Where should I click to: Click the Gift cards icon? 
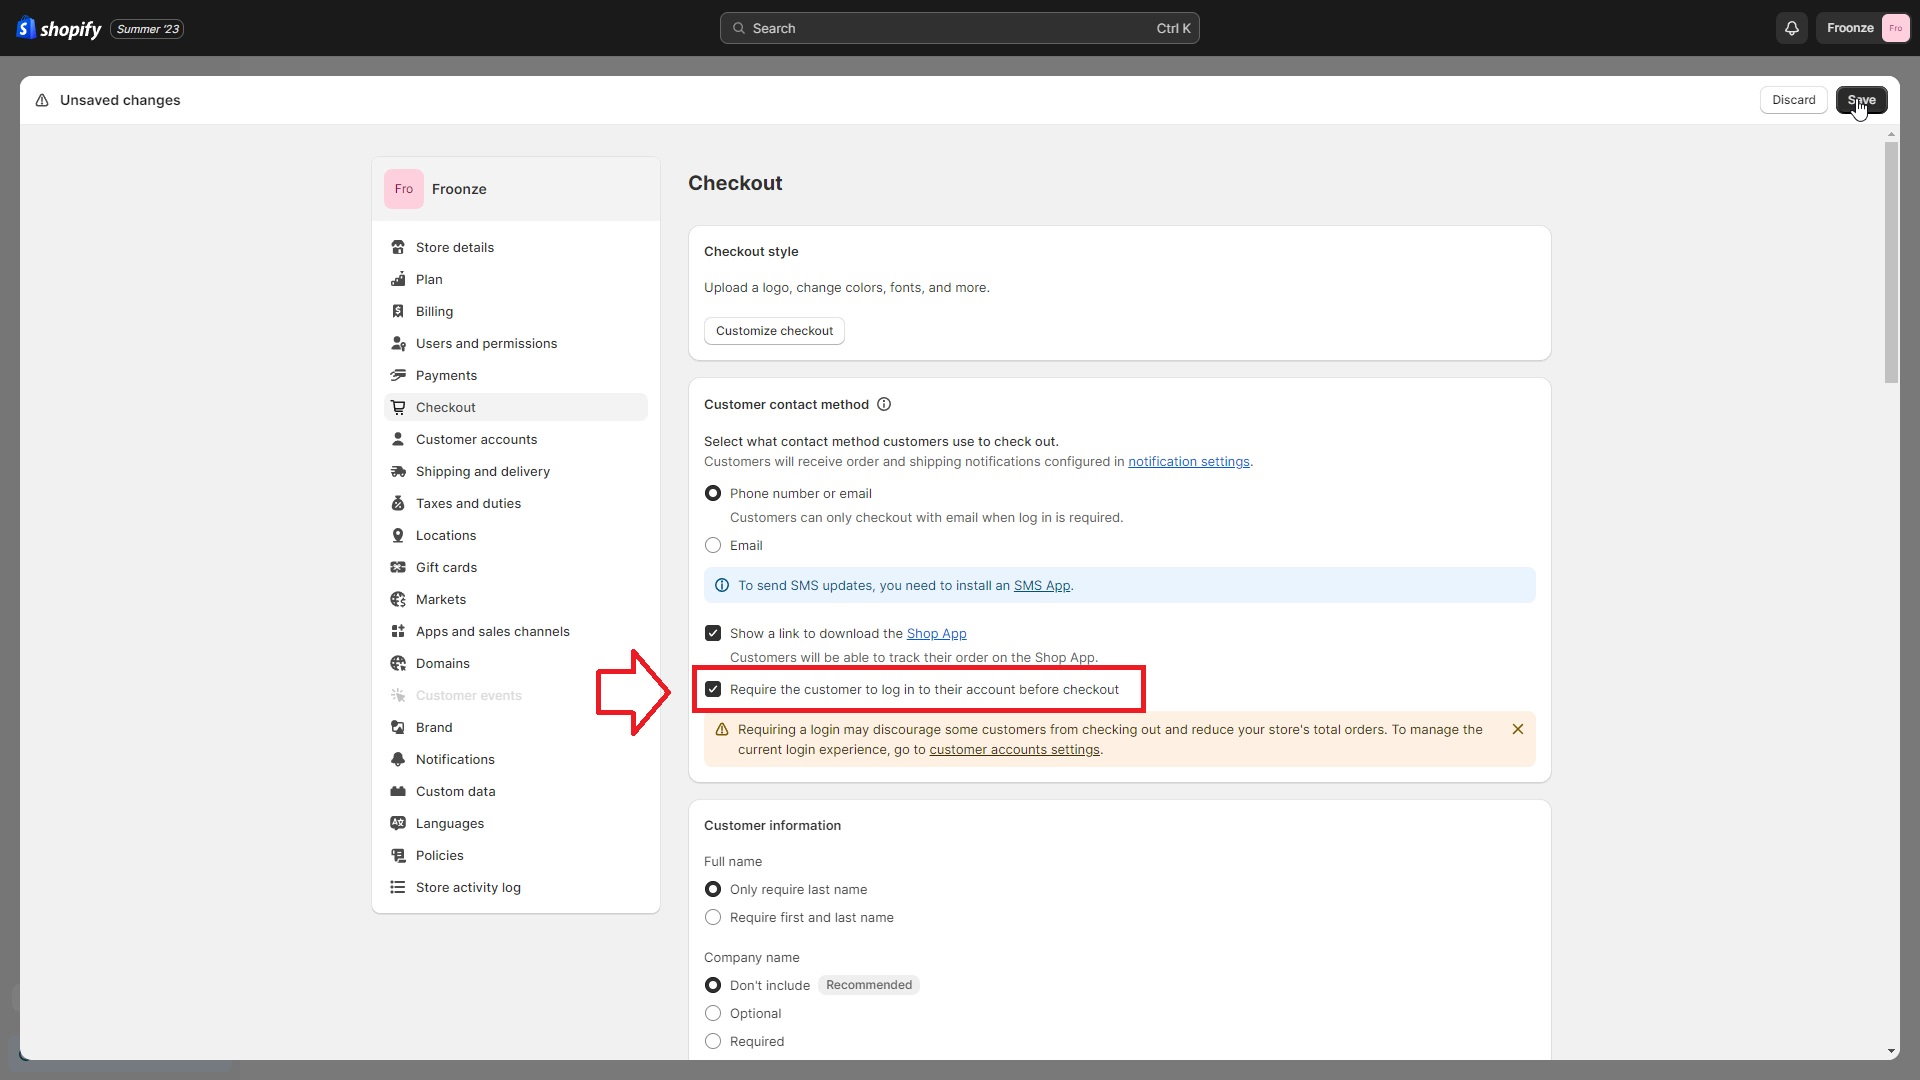click(x=398, y=568)
